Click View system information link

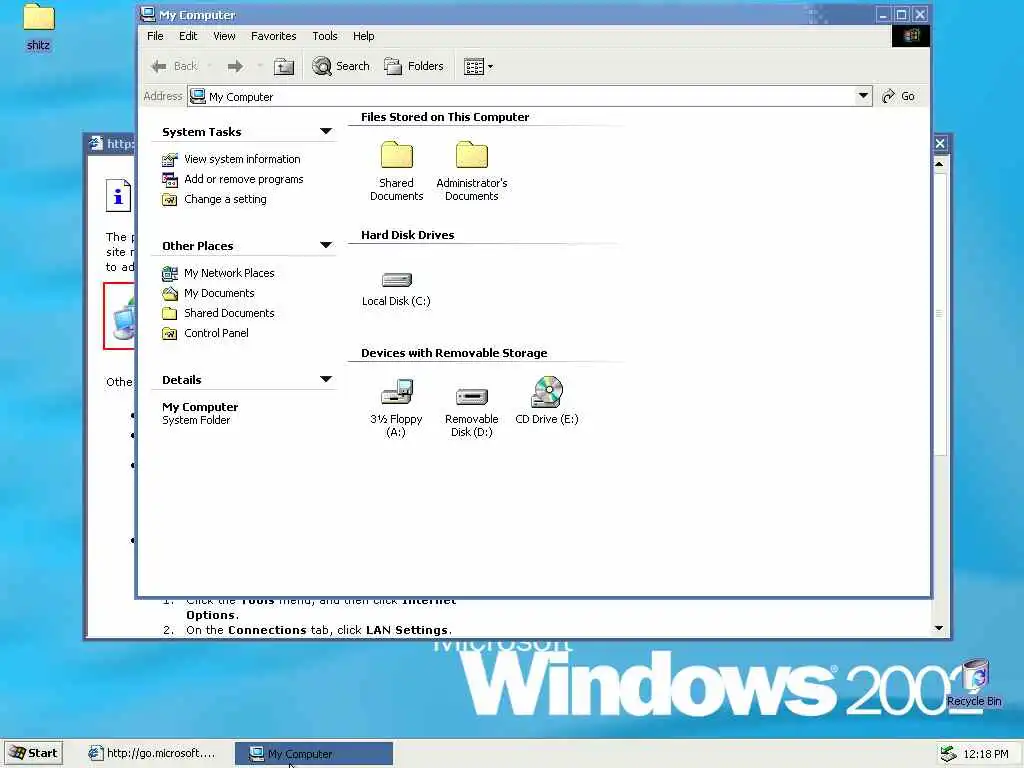(x=242, y=159)
